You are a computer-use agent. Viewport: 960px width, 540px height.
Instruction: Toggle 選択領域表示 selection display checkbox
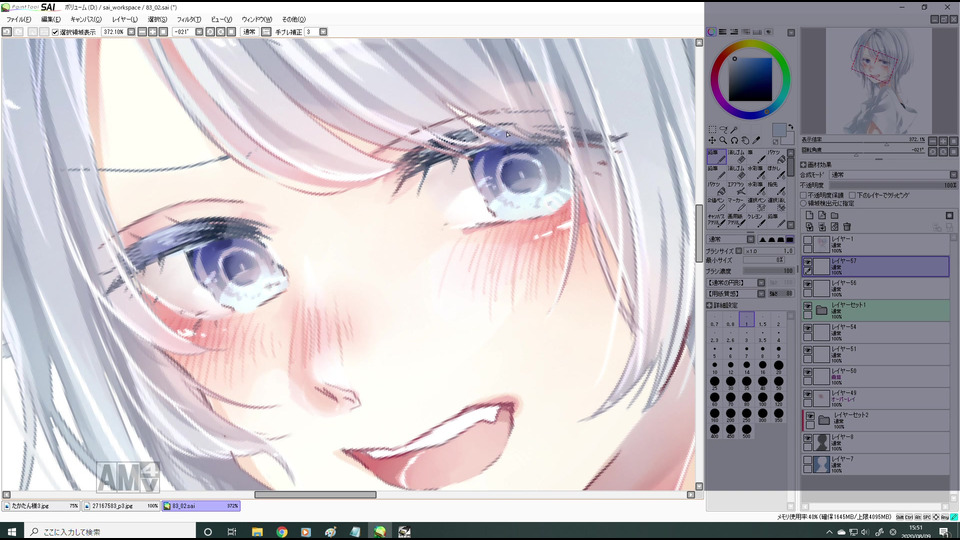coord(55,32)
